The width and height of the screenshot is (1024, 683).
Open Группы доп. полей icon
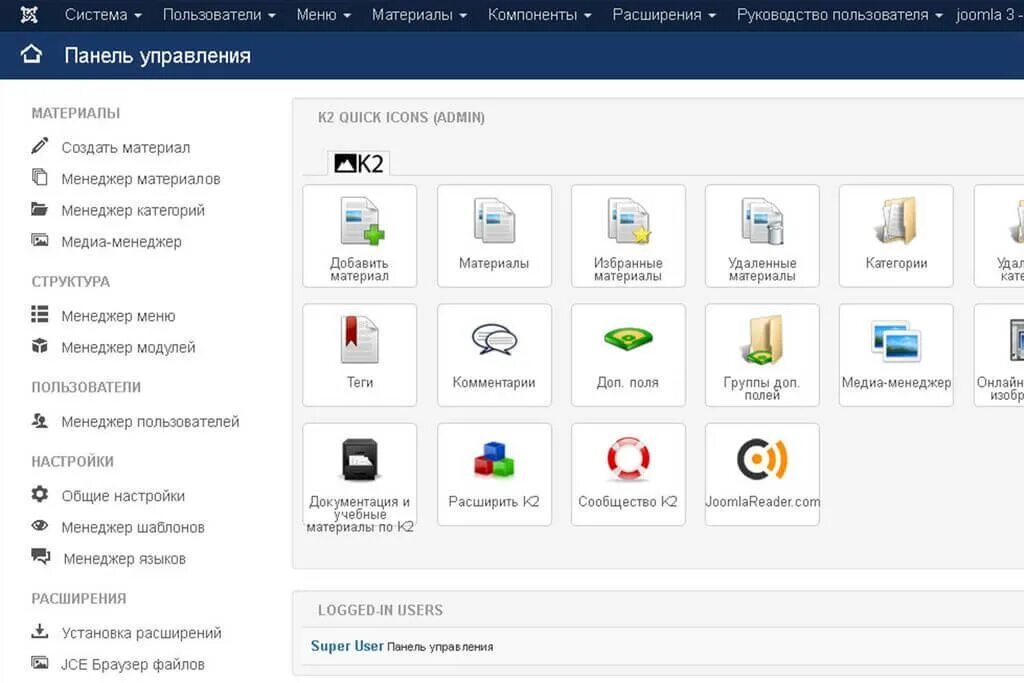(762, 355)
